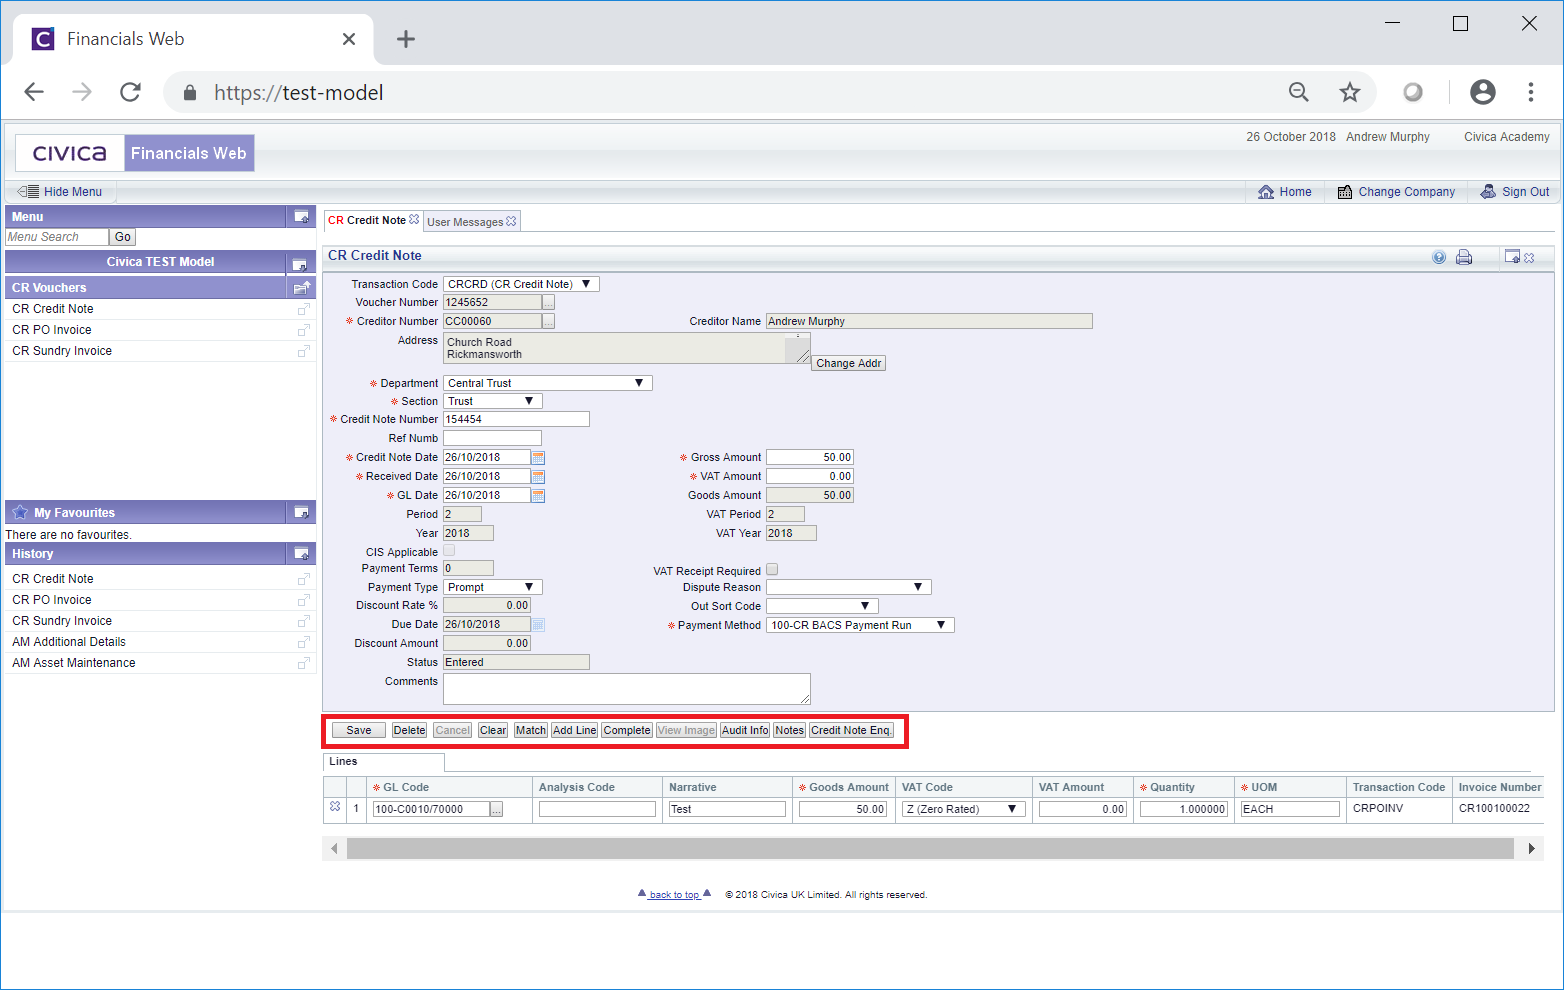Close the CR Credit Note tab
The height and width of the screenshot is (990, 1564).
coord(414,219)
